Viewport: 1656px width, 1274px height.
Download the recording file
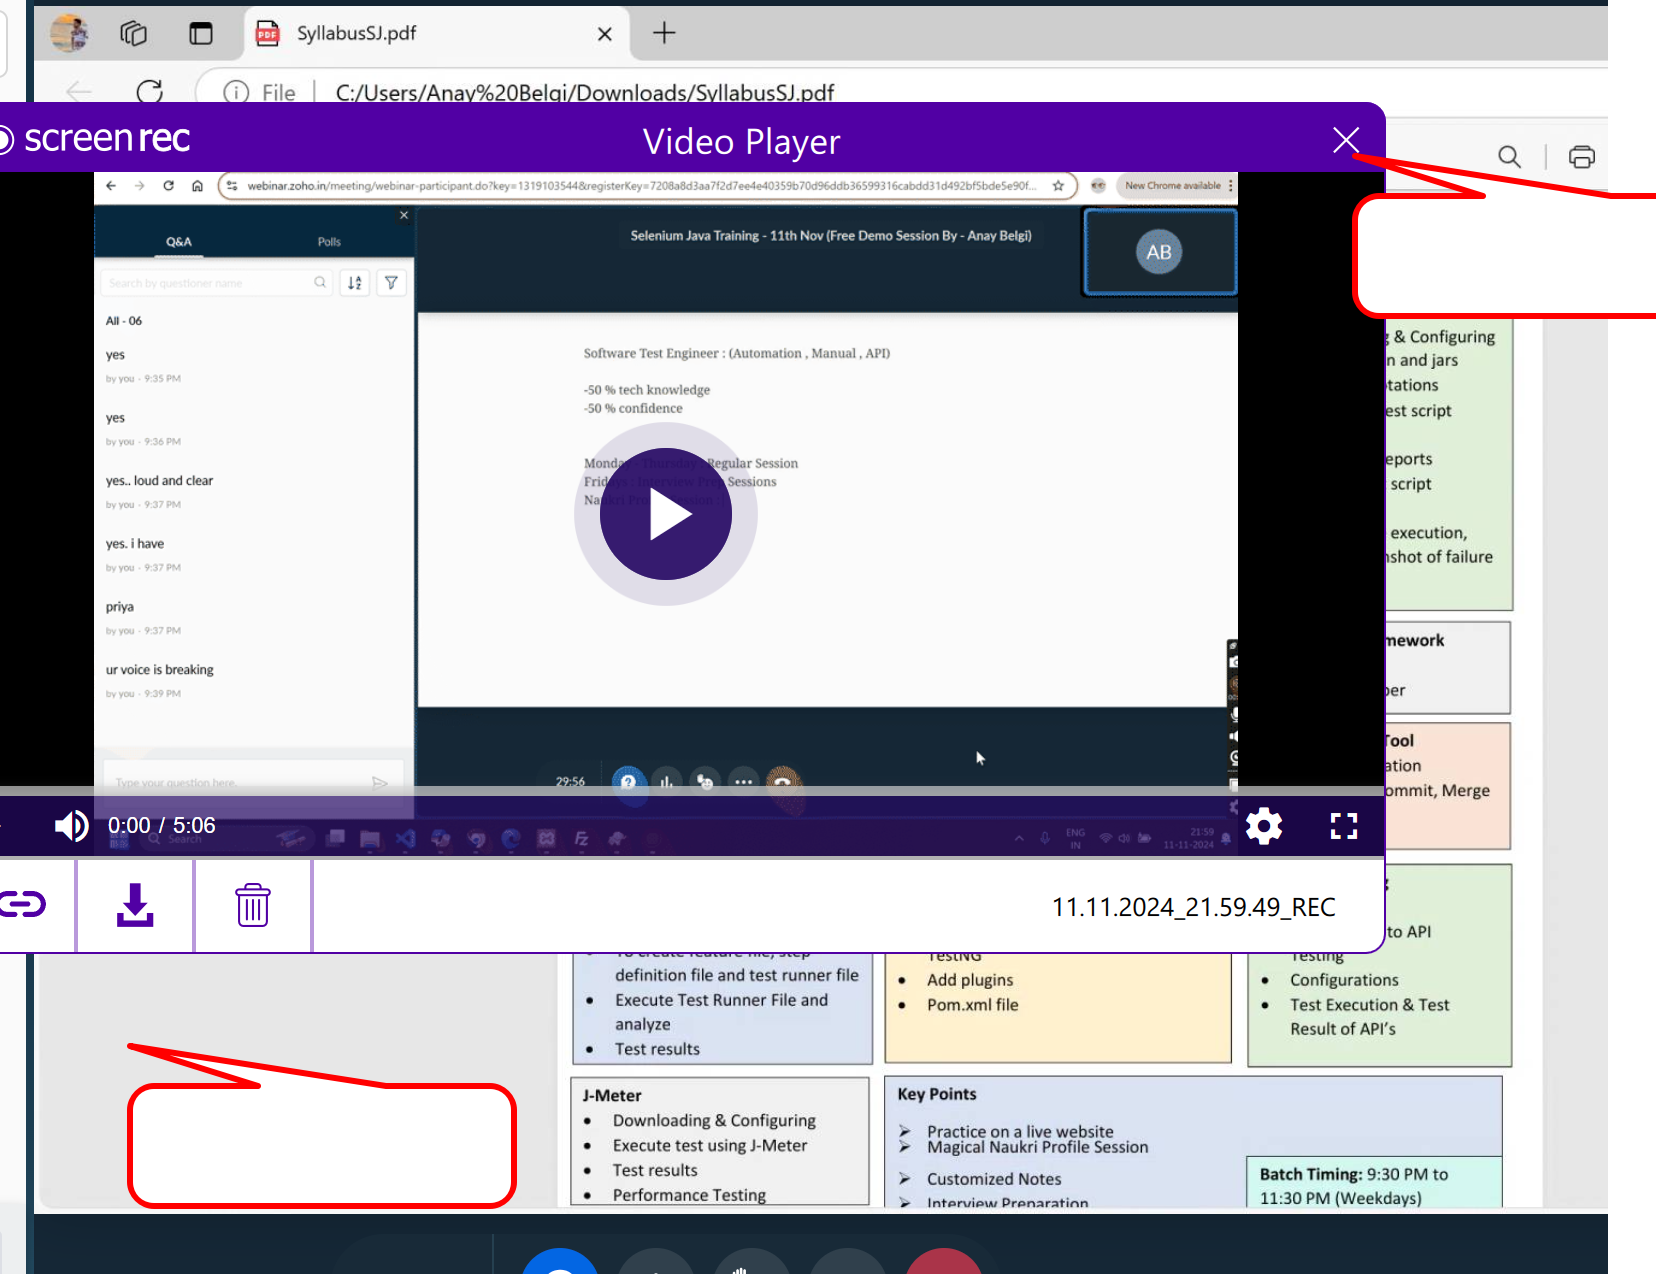135,905
